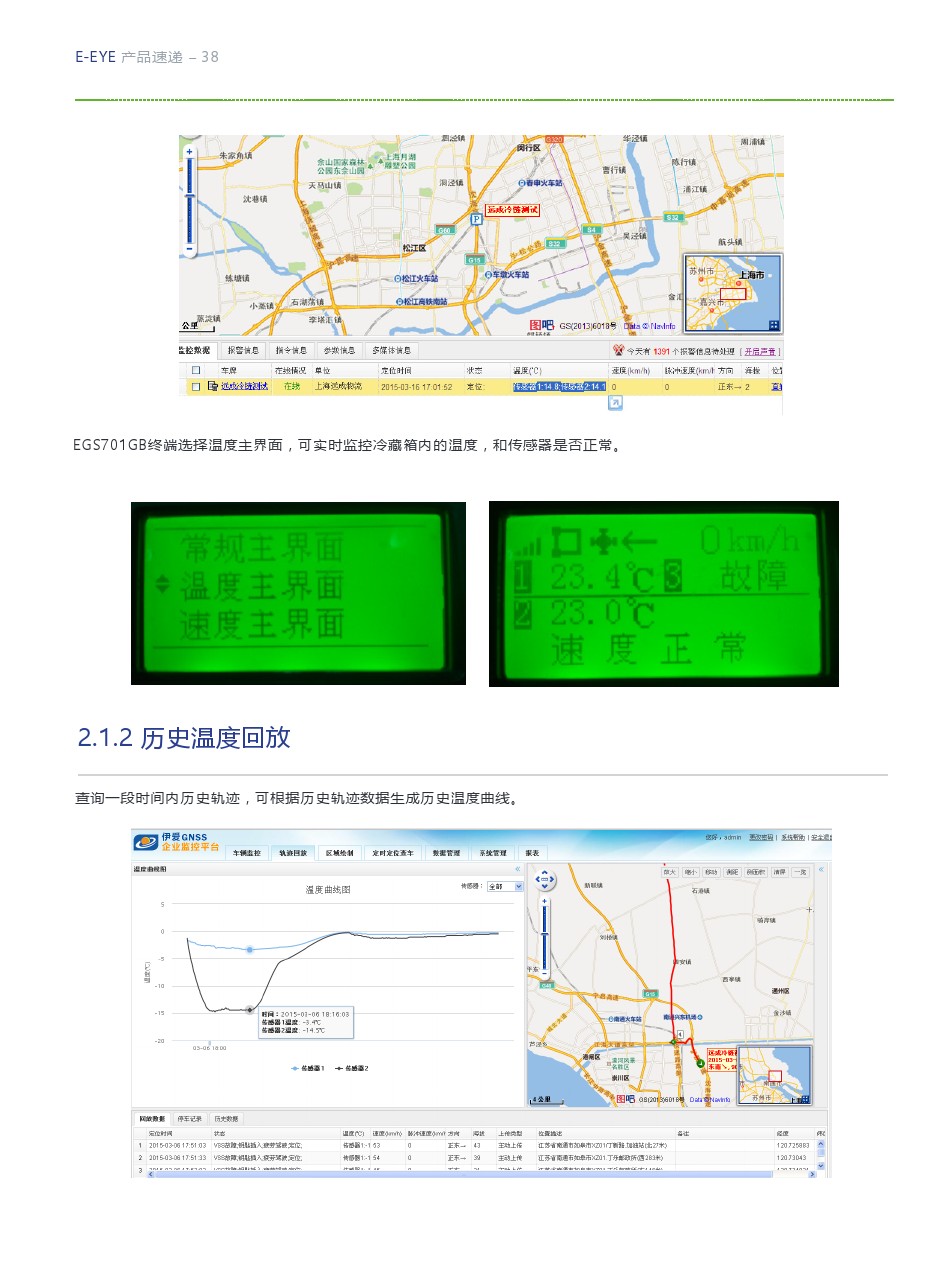Collapse the Shanghai overview minimap with its corner icon
This screenshot has width=945, height=1276.
pyautogui.click(x=774, y=325)
